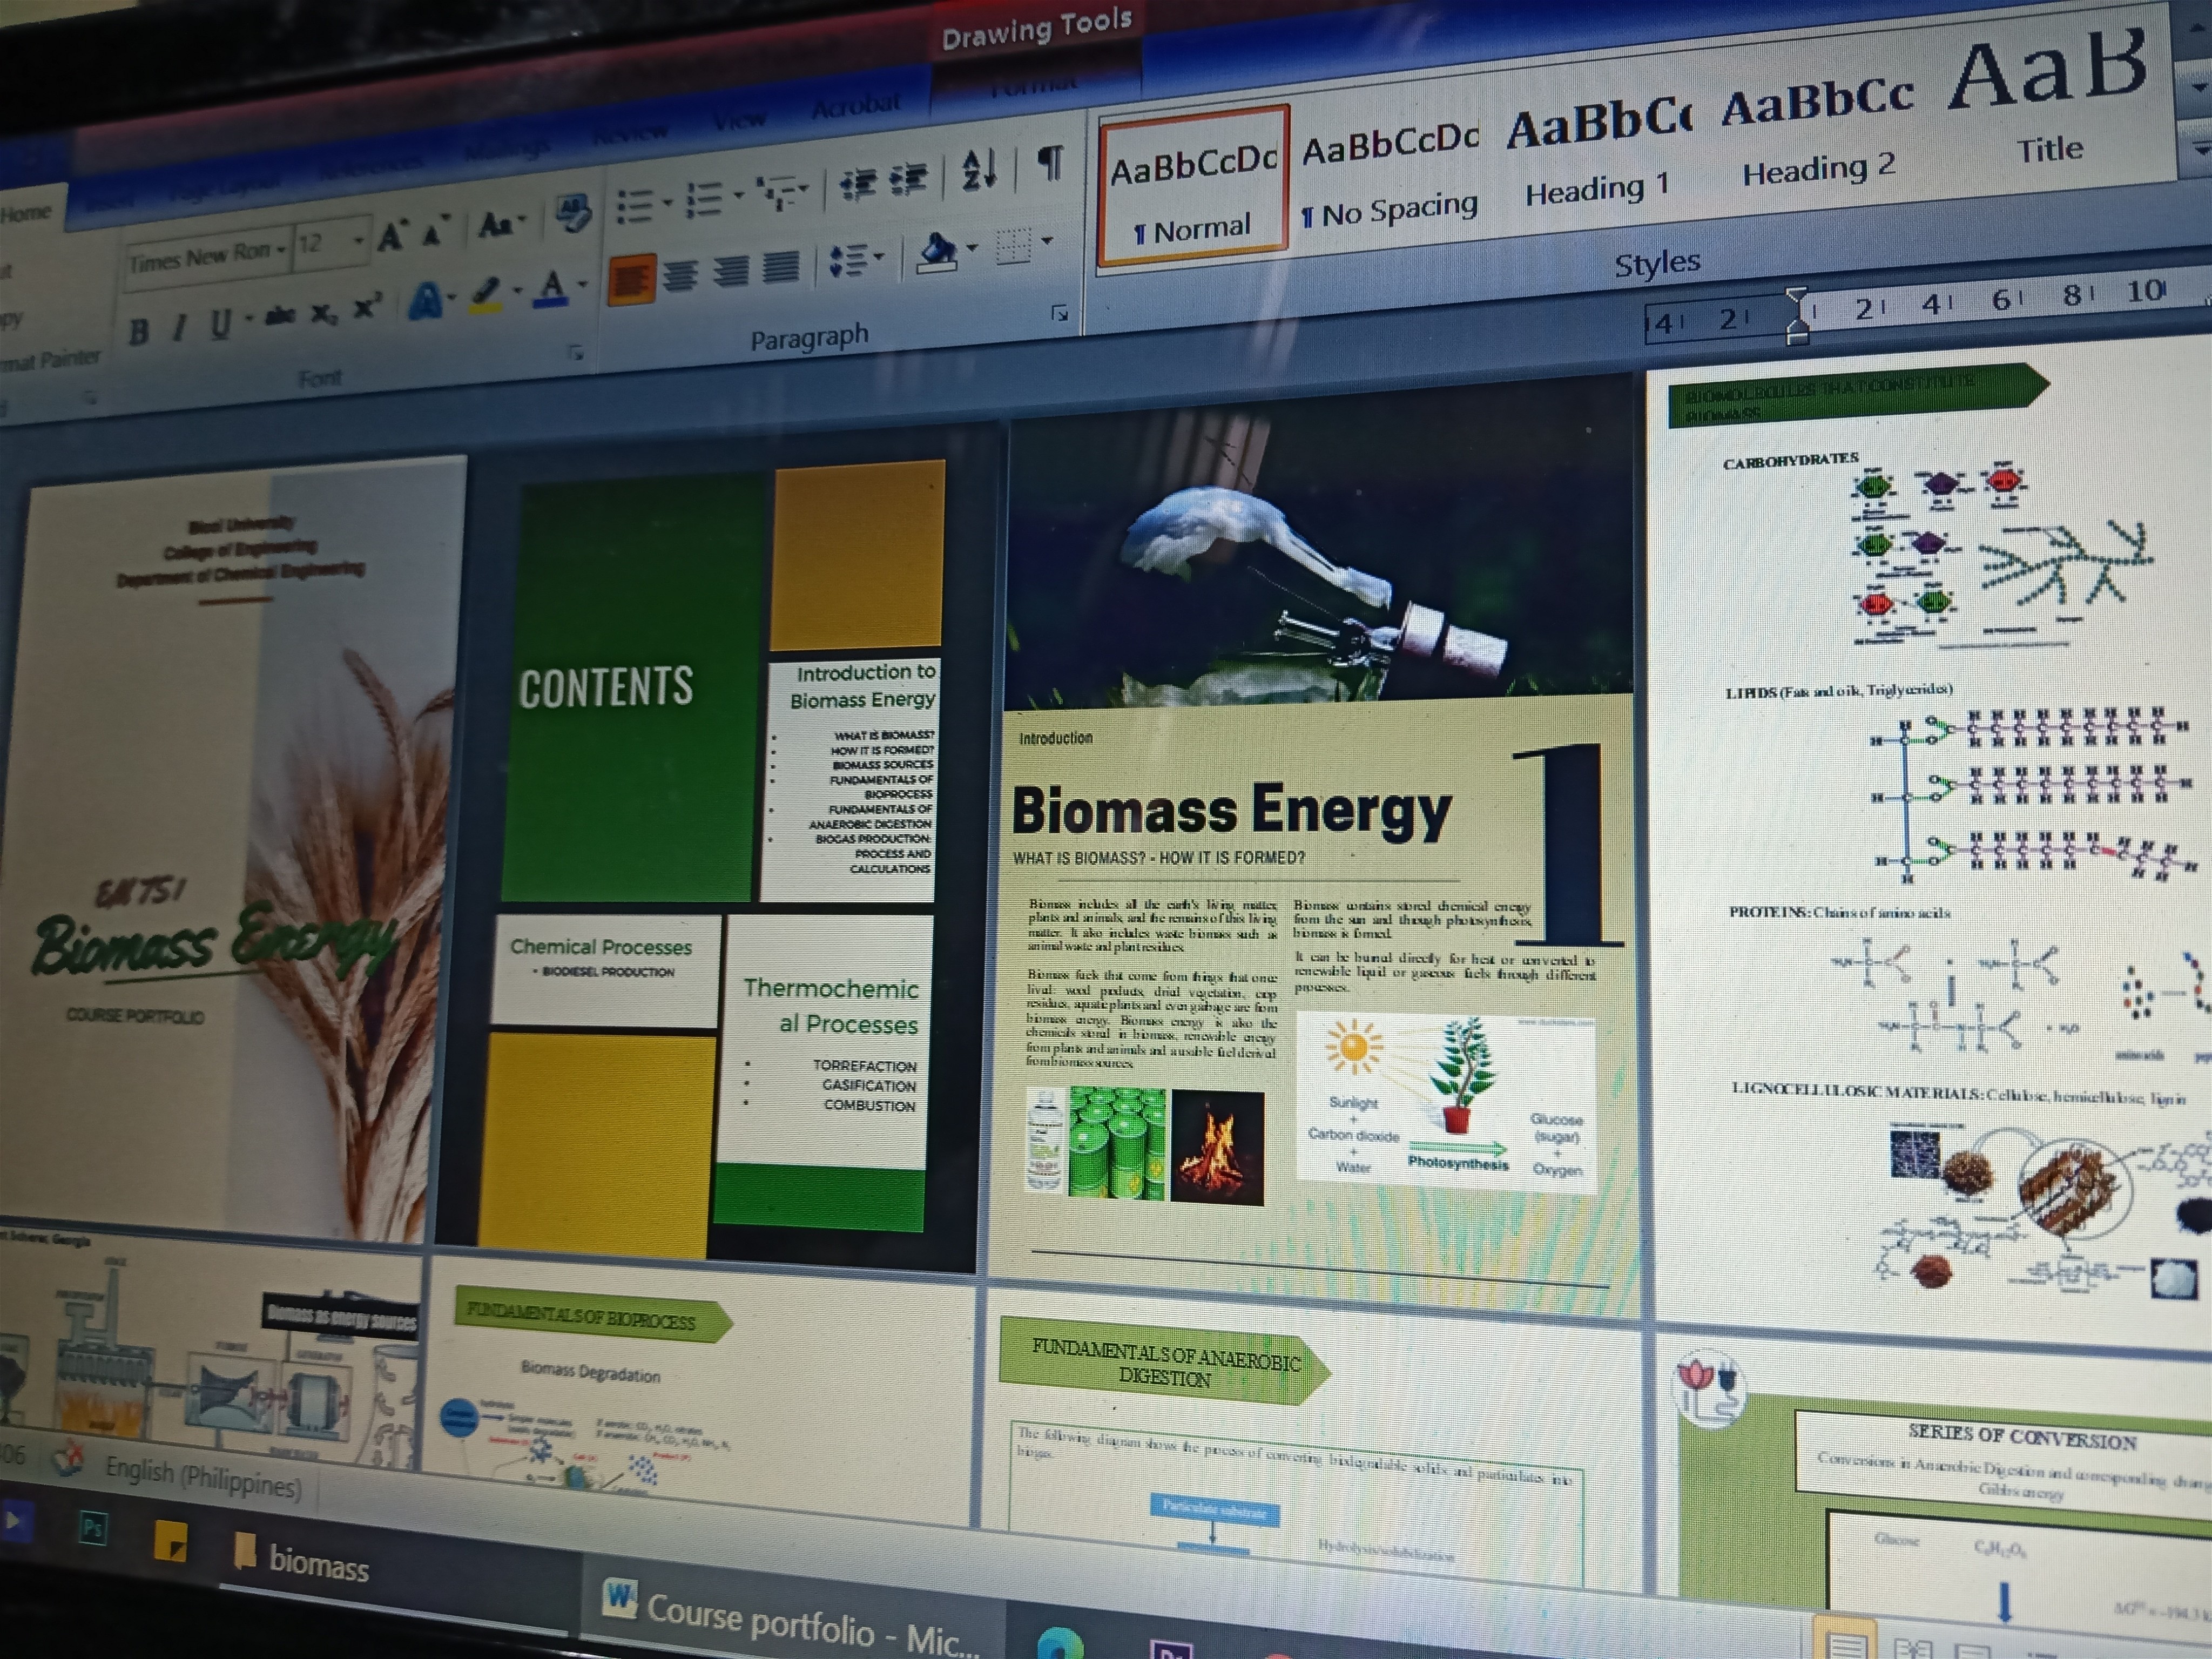The width and height of the screenshot is (2212, 1659).
Task: Click the proofing errors status icon
Action: 68,1459
